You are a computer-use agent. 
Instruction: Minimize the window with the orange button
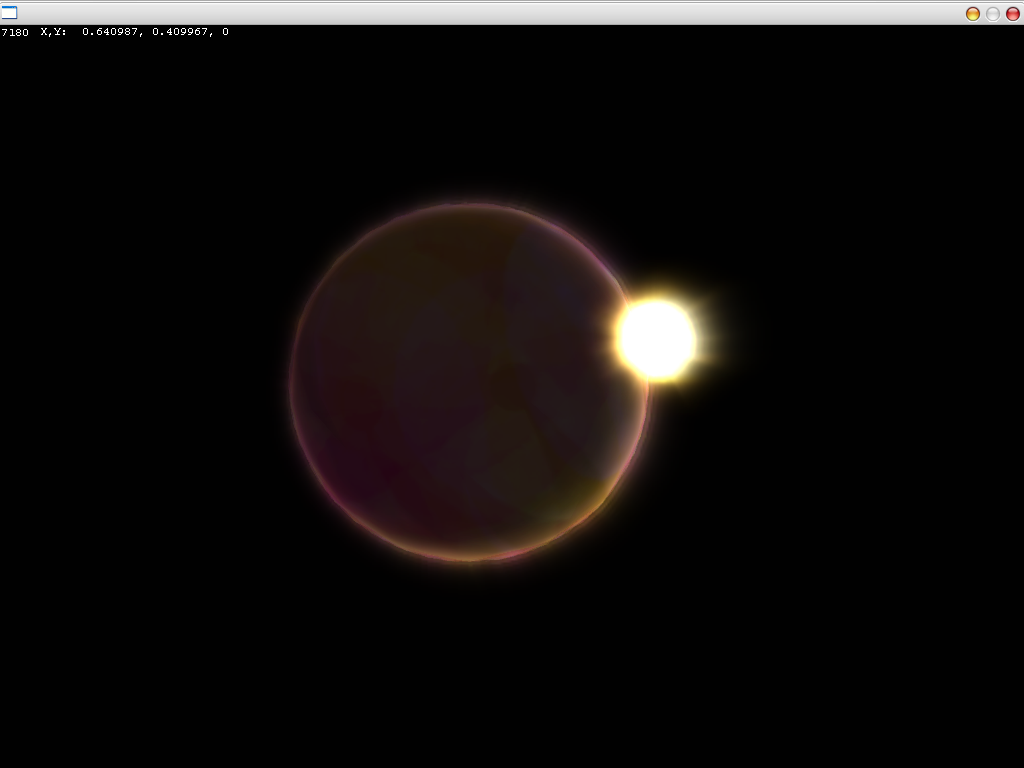tap(972, 13)
